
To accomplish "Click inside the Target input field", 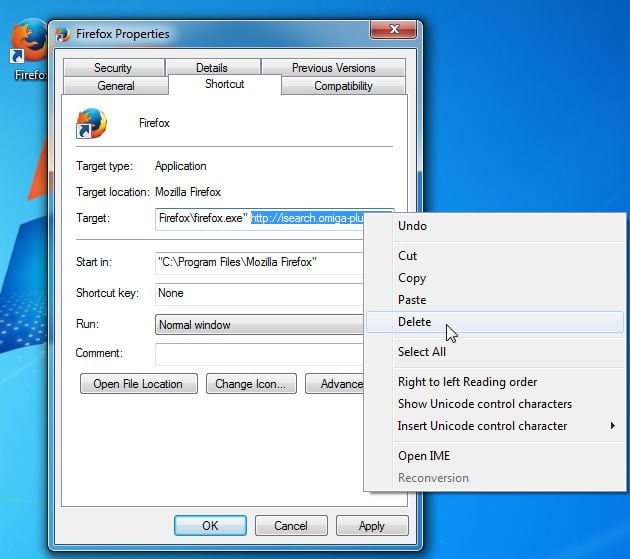I will coord(259,219).
